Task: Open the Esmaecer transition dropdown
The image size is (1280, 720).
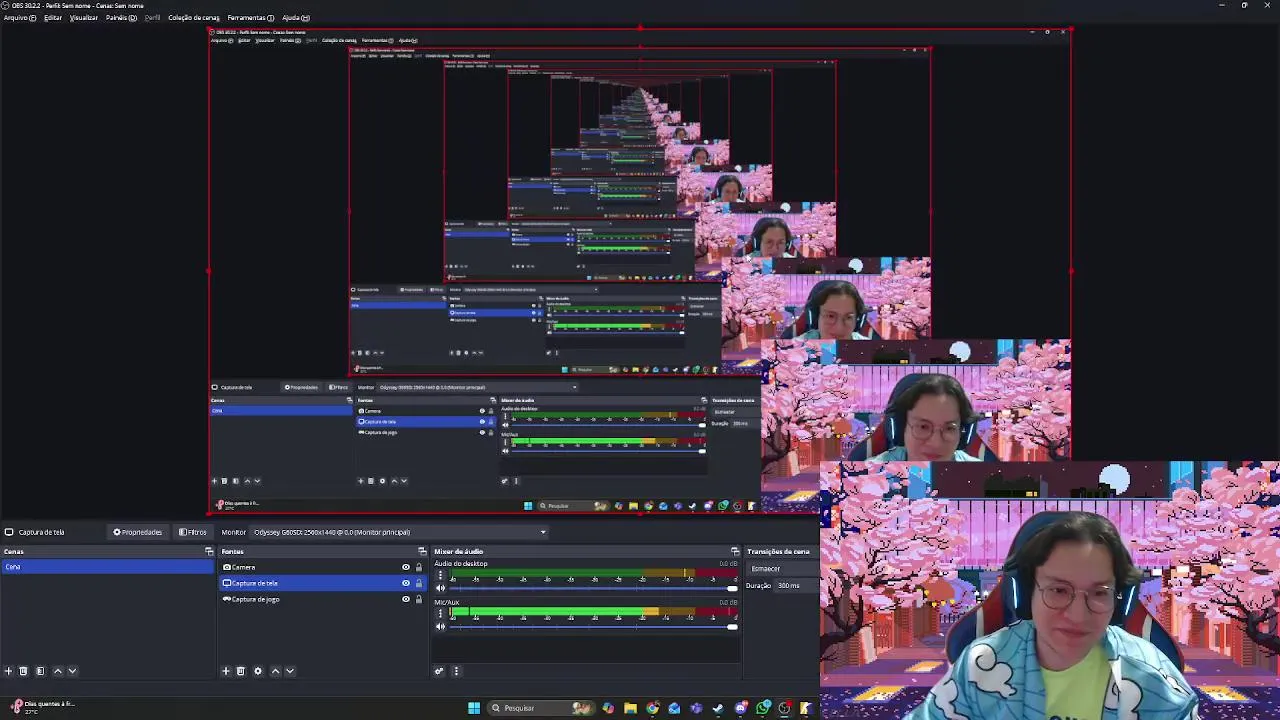Action: pyautogui.click(x=781, y=568)
